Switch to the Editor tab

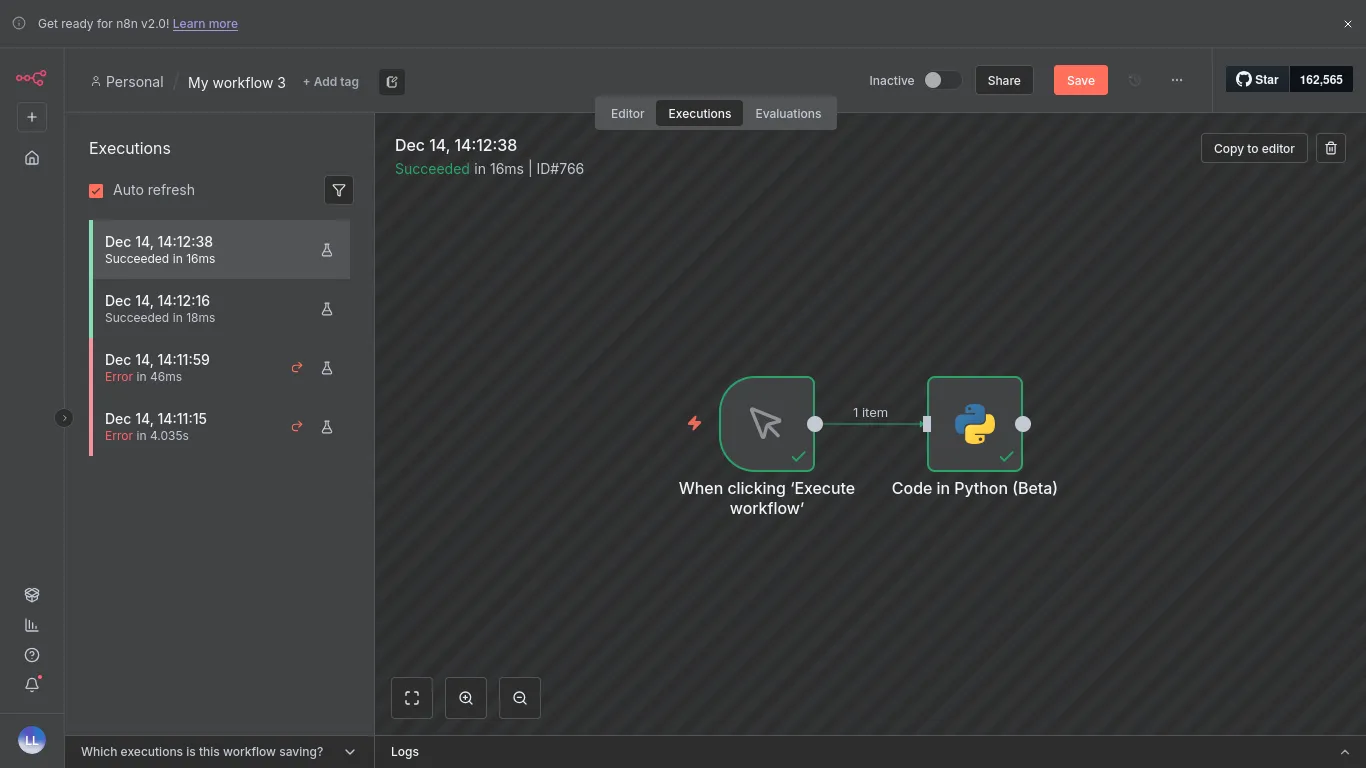pos(627,113)
